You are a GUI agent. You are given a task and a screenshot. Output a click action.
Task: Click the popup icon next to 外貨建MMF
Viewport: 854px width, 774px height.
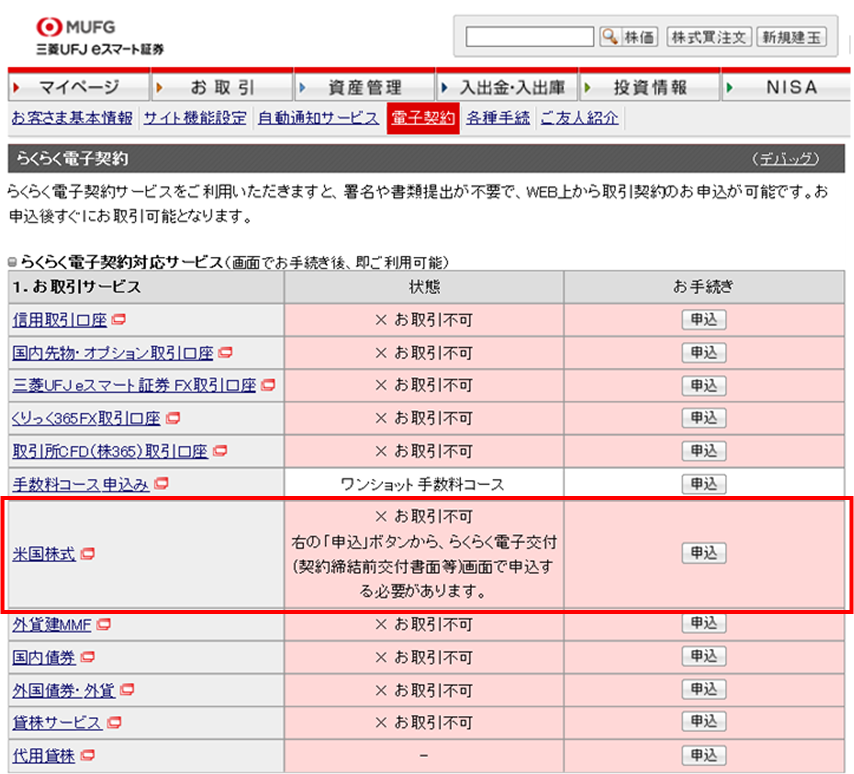click(x=104, y=625)
